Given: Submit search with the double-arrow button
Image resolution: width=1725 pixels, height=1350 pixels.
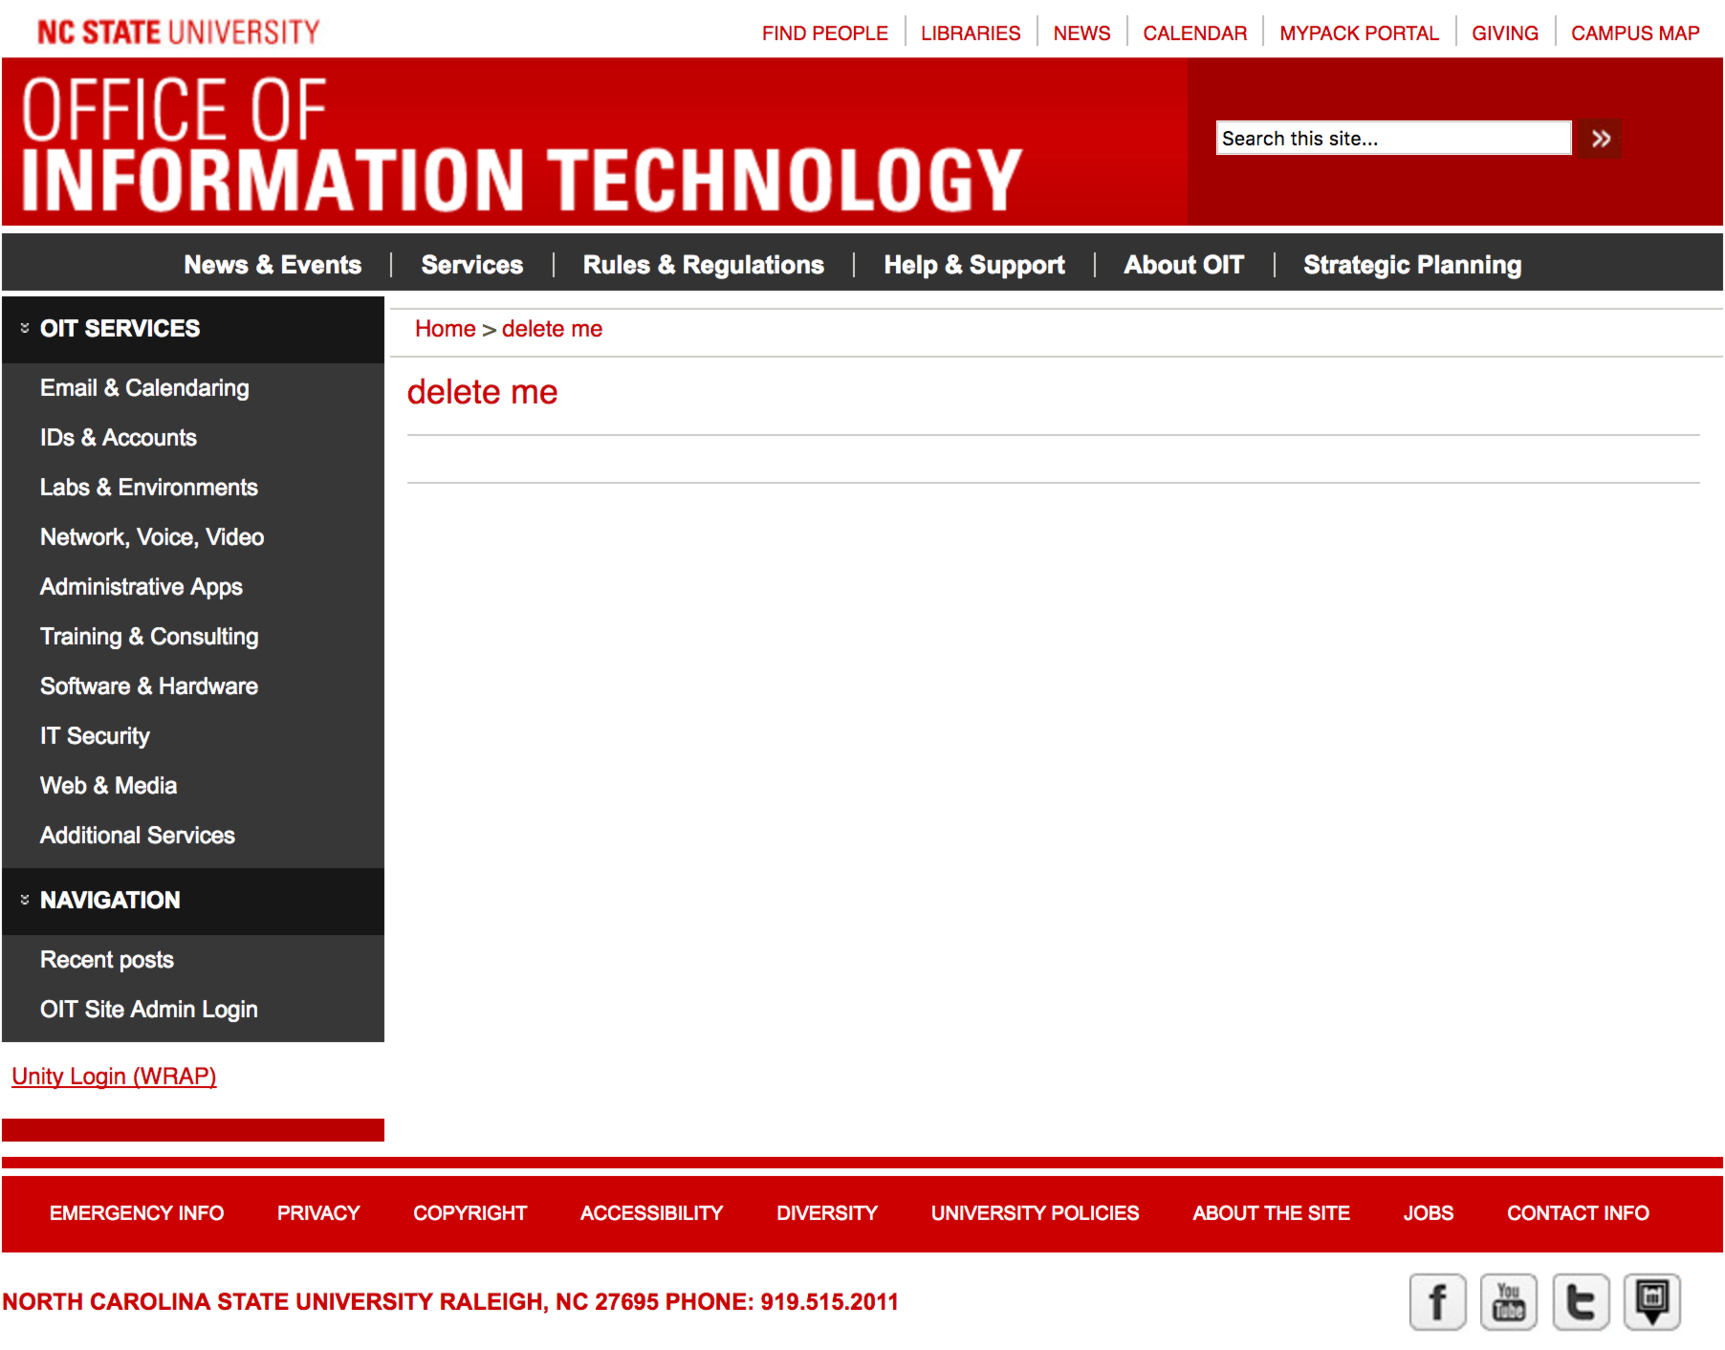Looking at the screenshot, I should point(1600,138).
